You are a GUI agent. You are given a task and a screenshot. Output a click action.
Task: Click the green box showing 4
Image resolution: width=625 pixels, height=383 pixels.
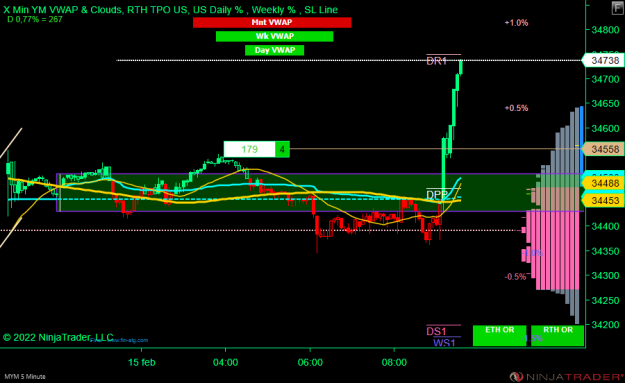[x=282, y=149]
